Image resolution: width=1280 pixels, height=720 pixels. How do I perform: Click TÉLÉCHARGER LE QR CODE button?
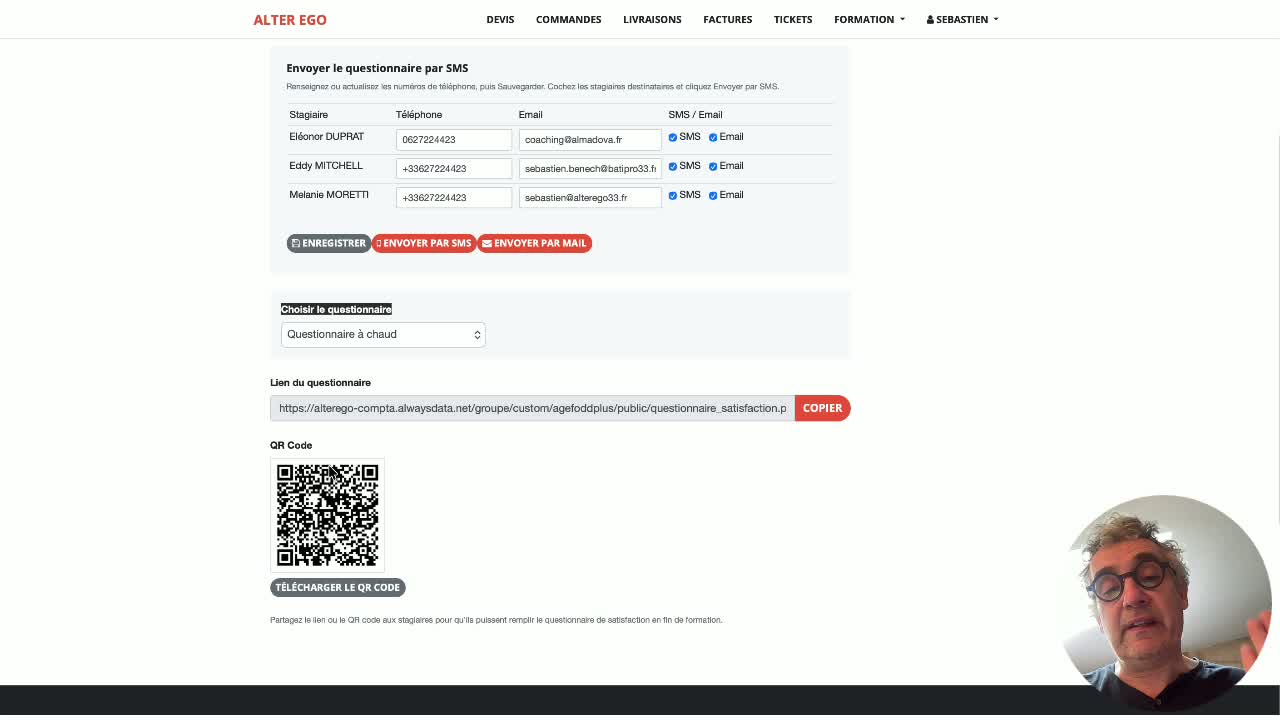(338, 588)
